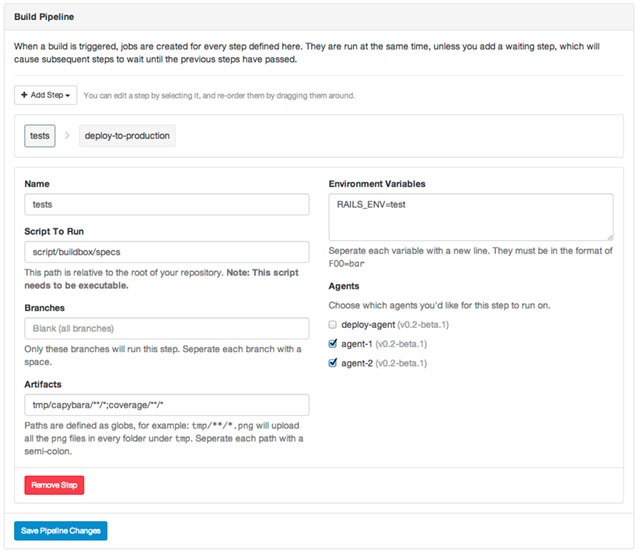Screen dimensions: 640x554
Task: Edit the Artifacts glob paths field
Action: coord(167,405)
